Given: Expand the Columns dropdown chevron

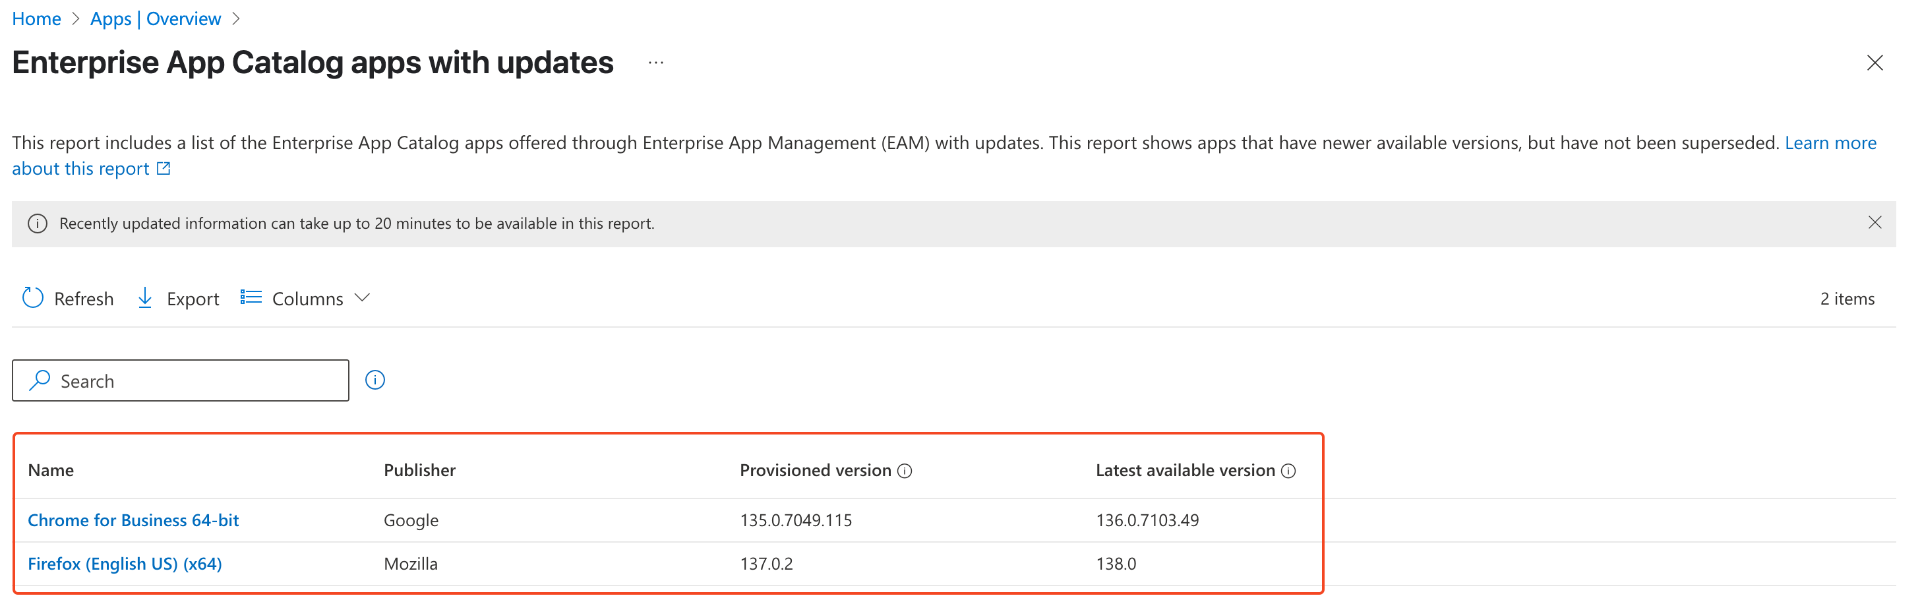Looking at the screenshot, I should 362,298.
